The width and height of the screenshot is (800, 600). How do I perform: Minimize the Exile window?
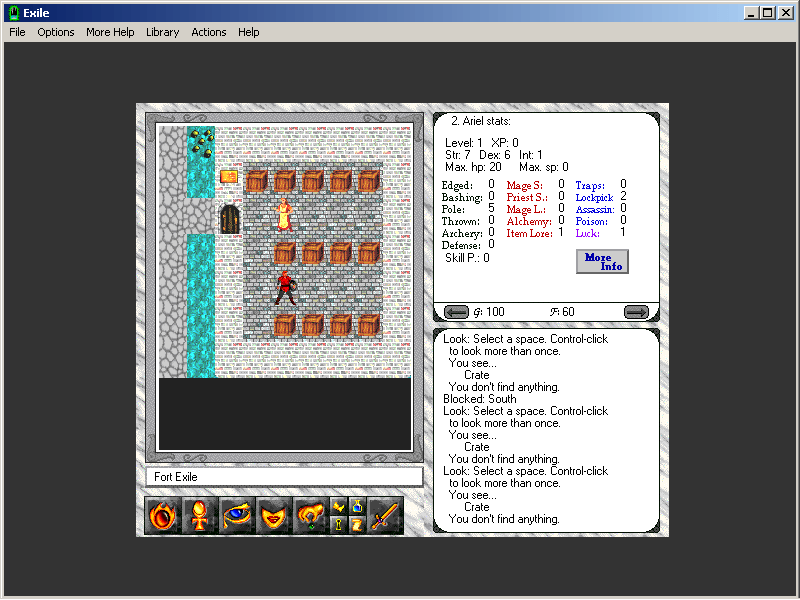pyautogui.click(x=751, y=13)
